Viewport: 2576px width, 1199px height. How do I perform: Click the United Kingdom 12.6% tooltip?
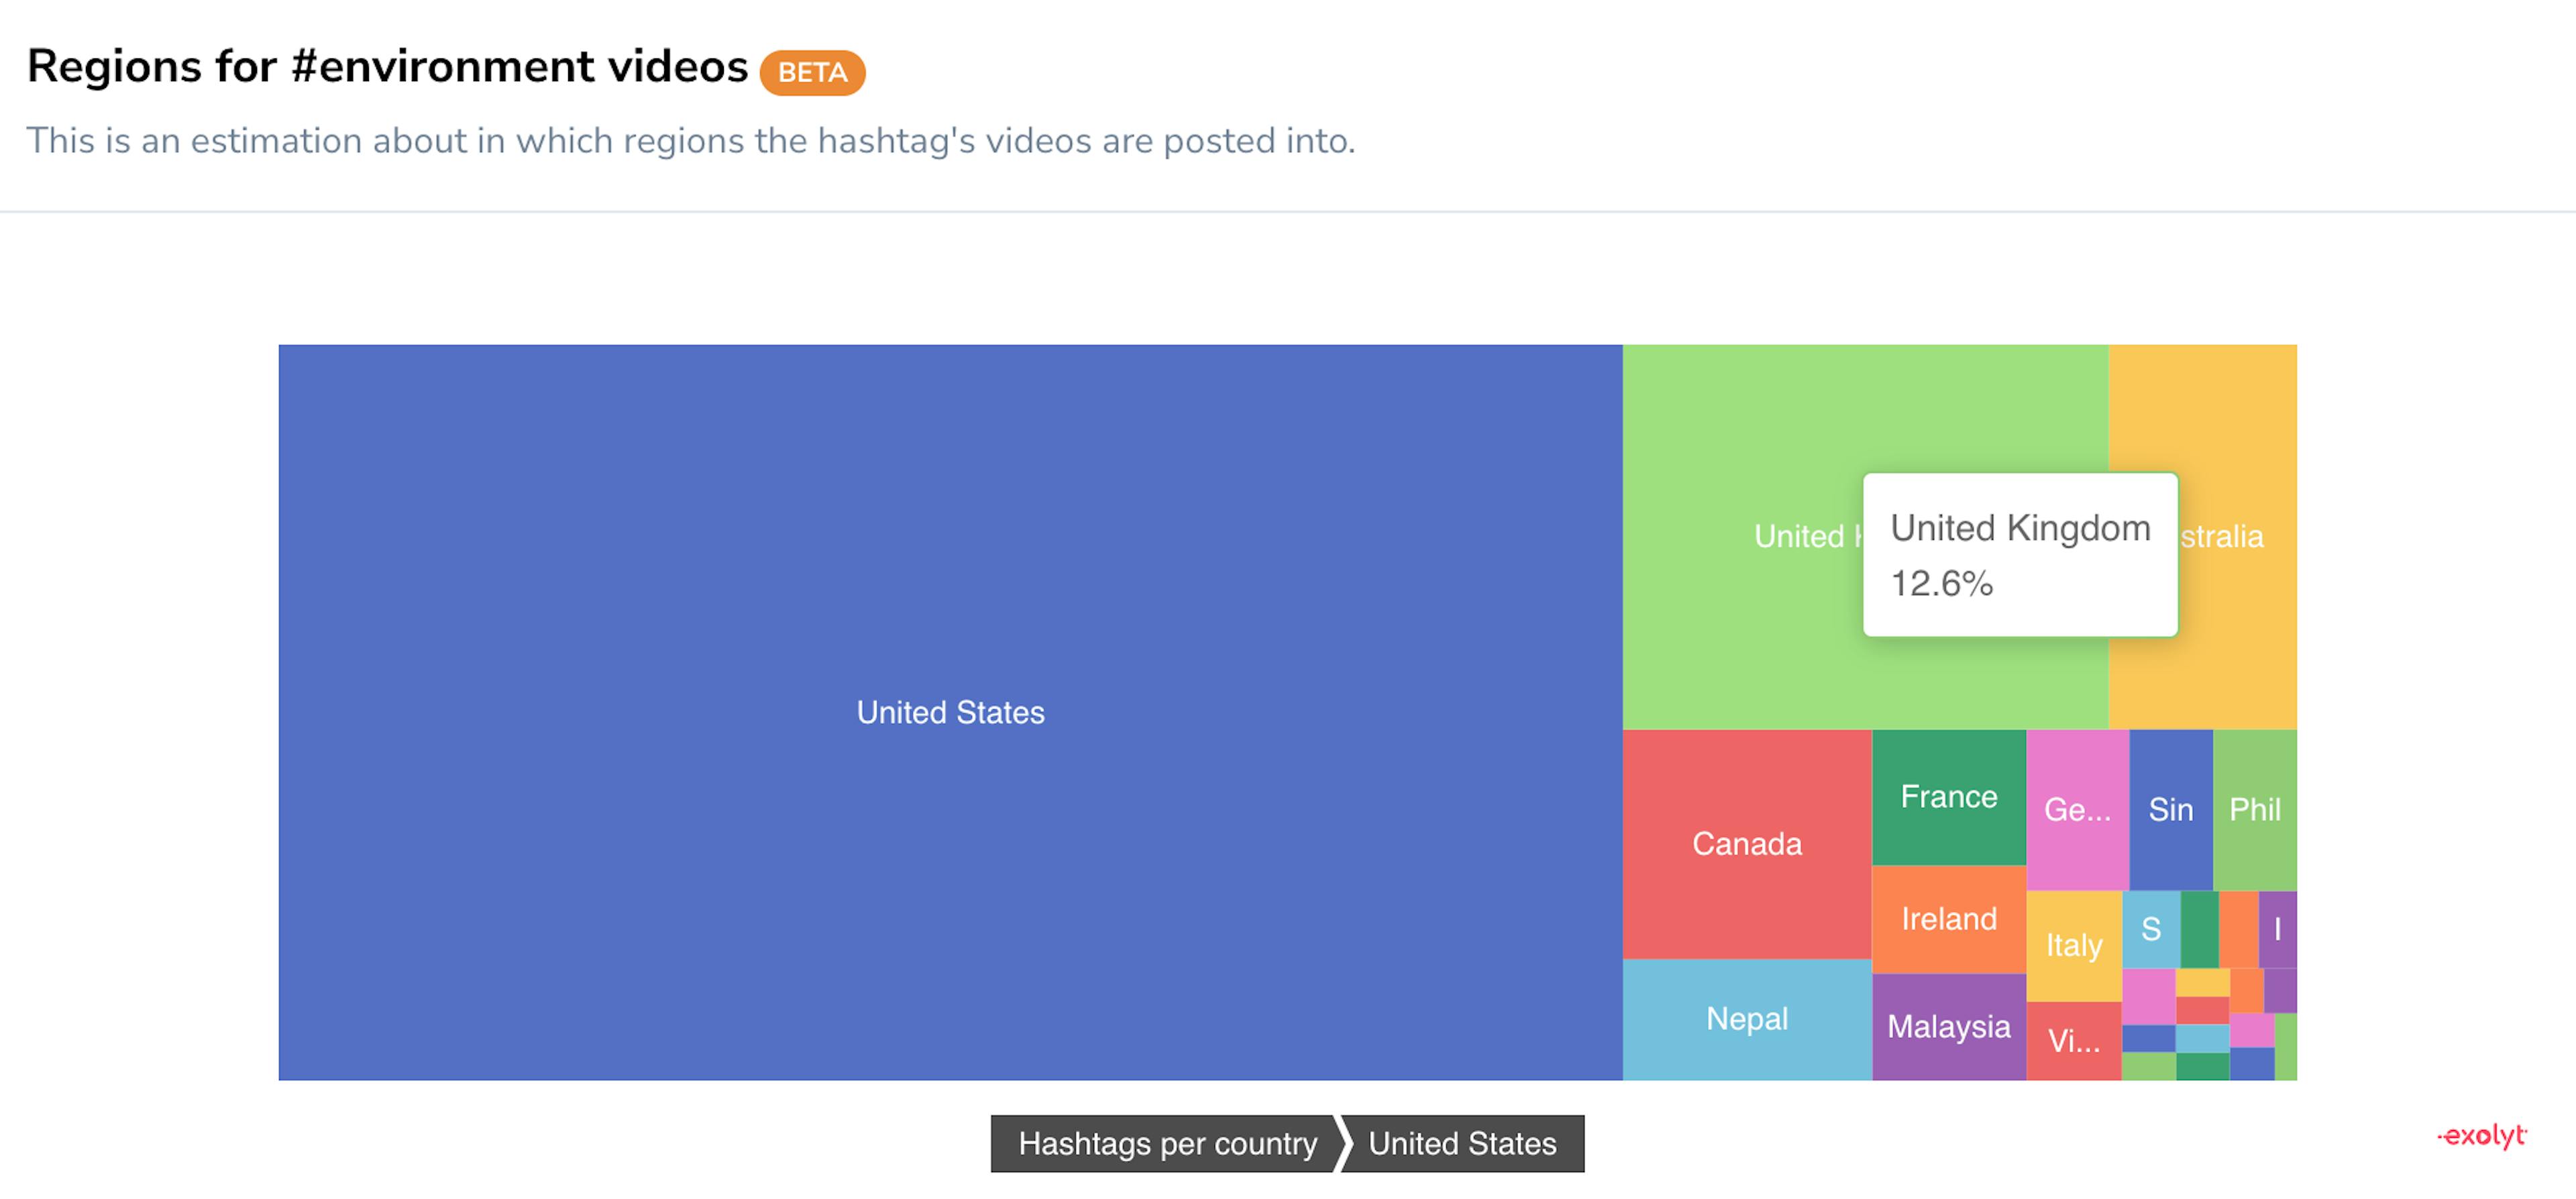(2019, 554)
